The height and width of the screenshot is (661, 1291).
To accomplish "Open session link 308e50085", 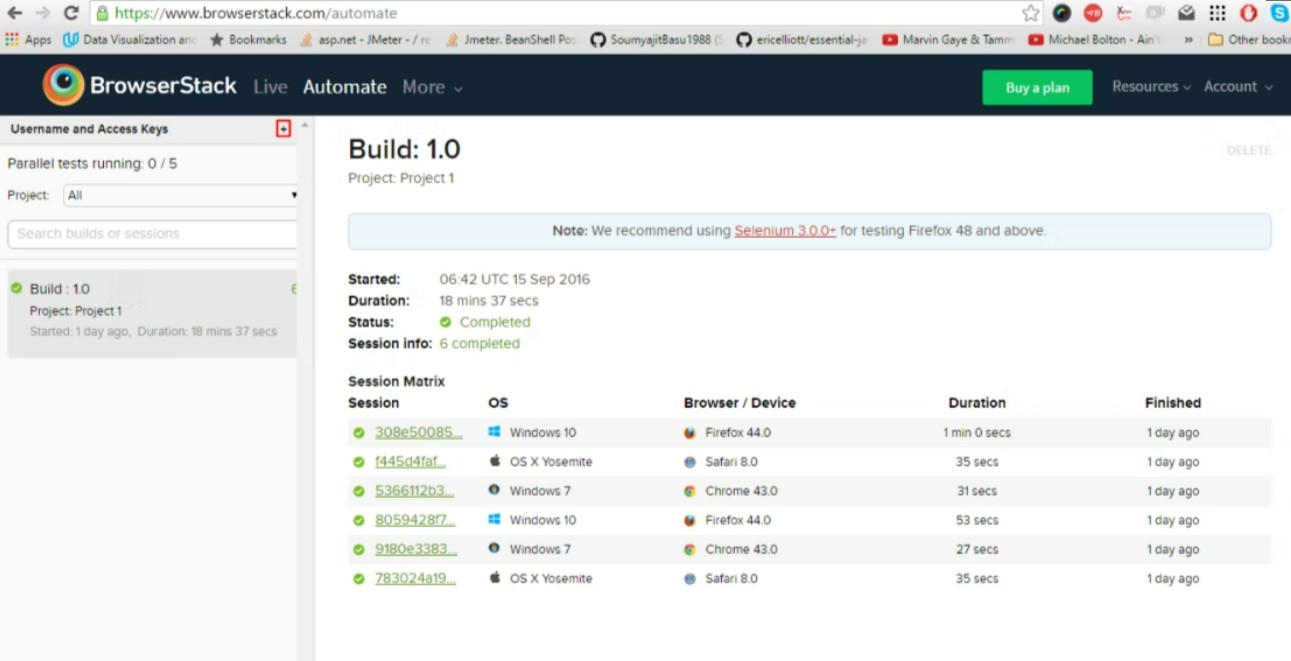I will click(x=418, y=433).
